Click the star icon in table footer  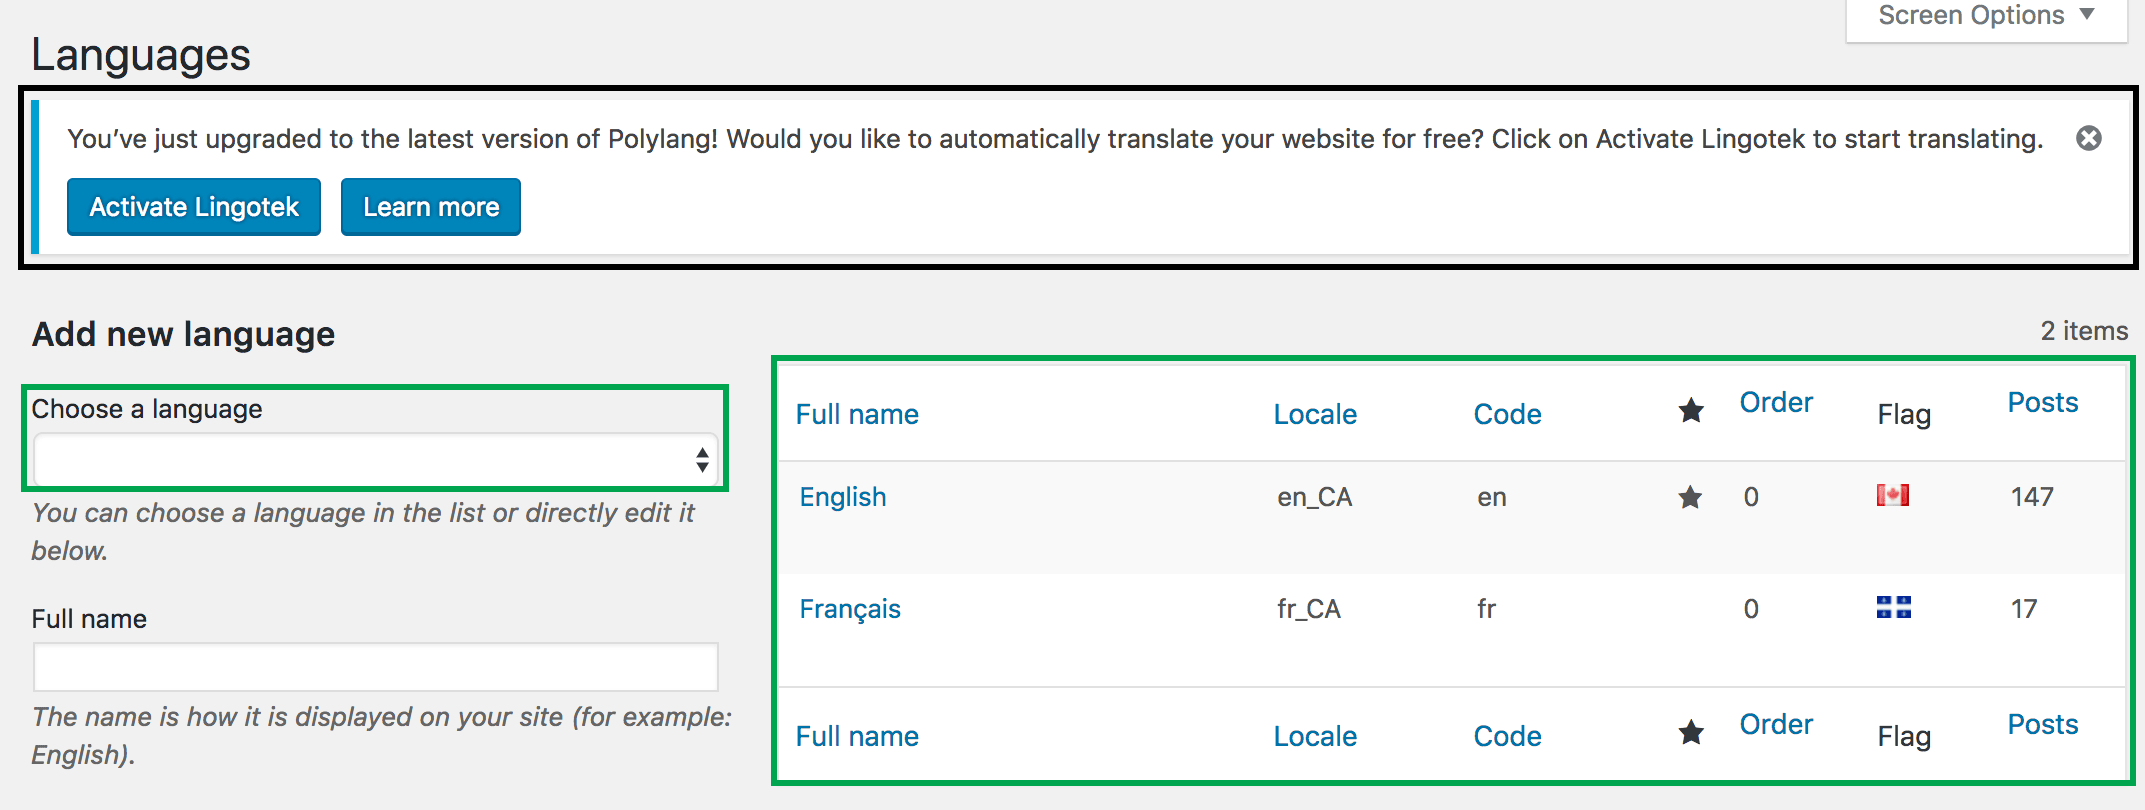(1691, 732)
